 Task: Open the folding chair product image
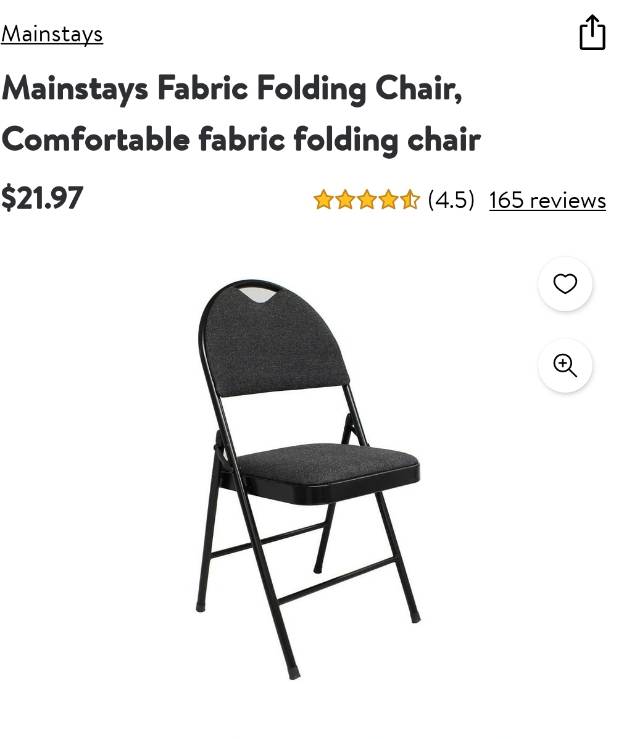point(308,479)
